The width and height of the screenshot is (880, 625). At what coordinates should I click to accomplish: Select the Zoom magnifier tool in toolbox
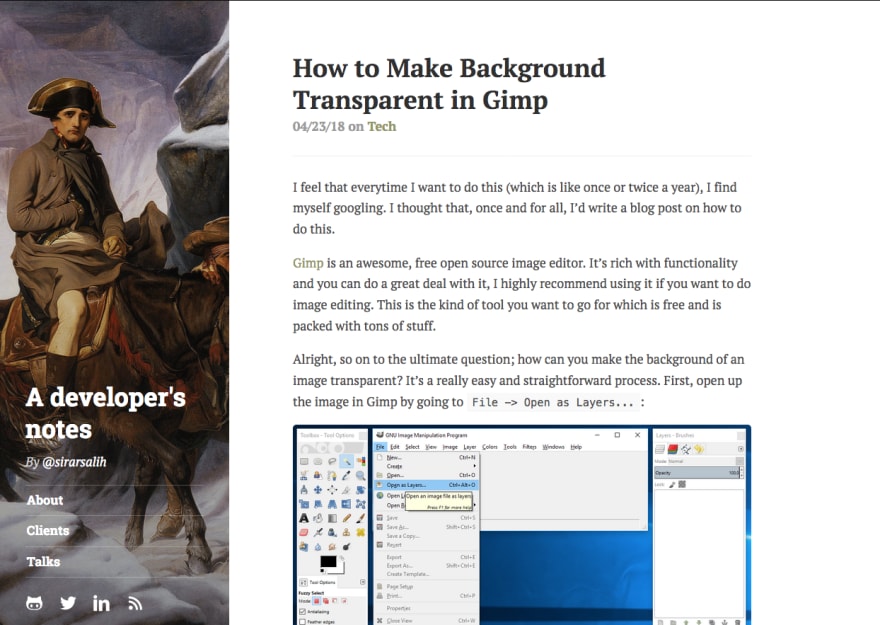pyautogui.click(x=361, y=475)
